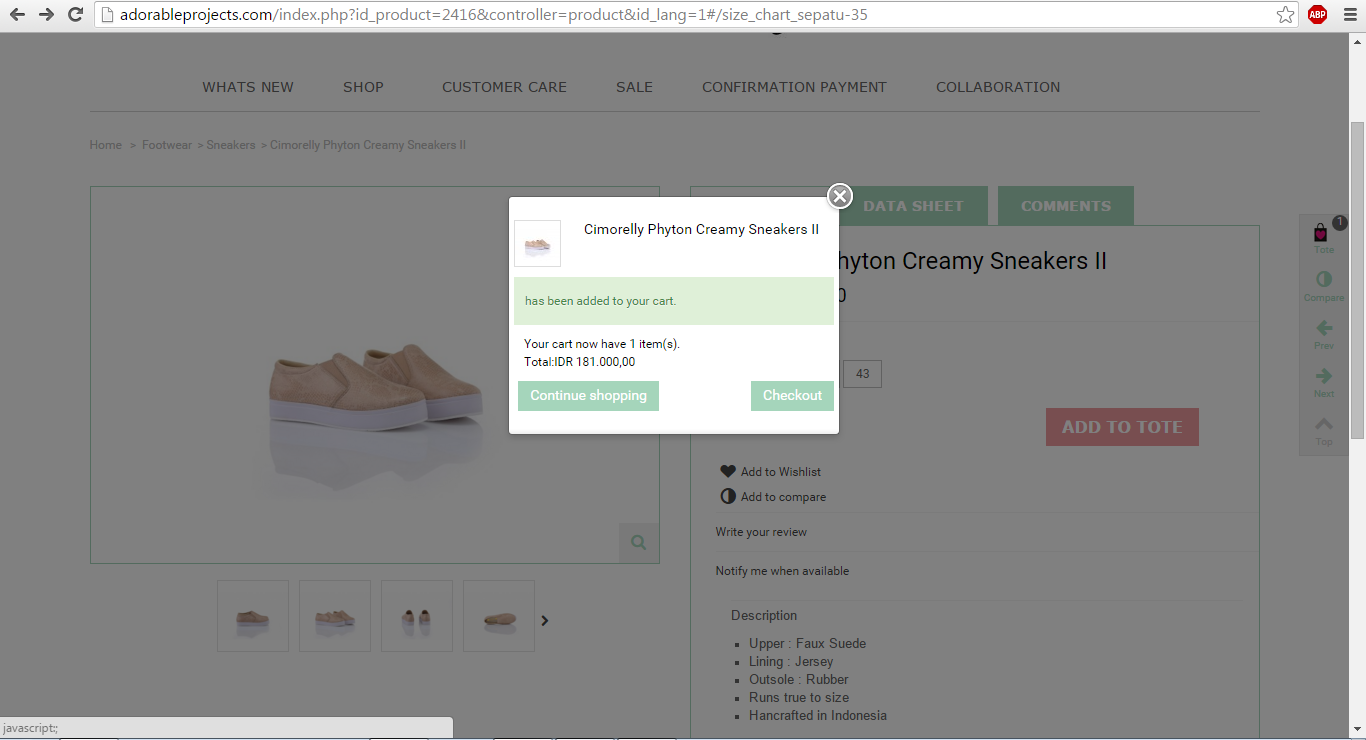The height and width of the screenshot is (740, 1366).
Task: Open the Compare icon in the sidebar
Action: pos(1324,279)
